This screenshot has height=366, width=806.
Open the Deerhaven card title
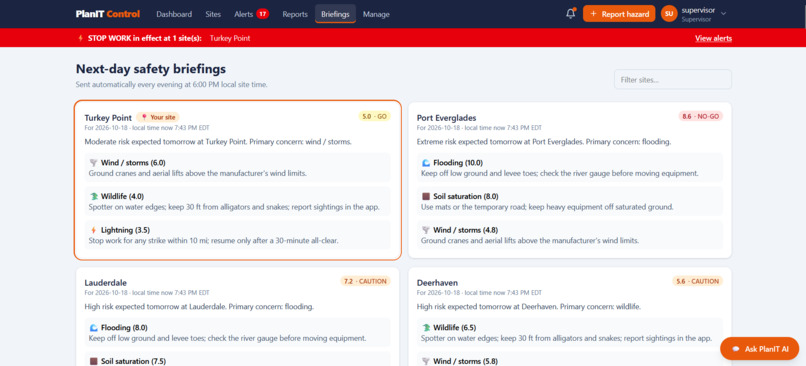437,283
